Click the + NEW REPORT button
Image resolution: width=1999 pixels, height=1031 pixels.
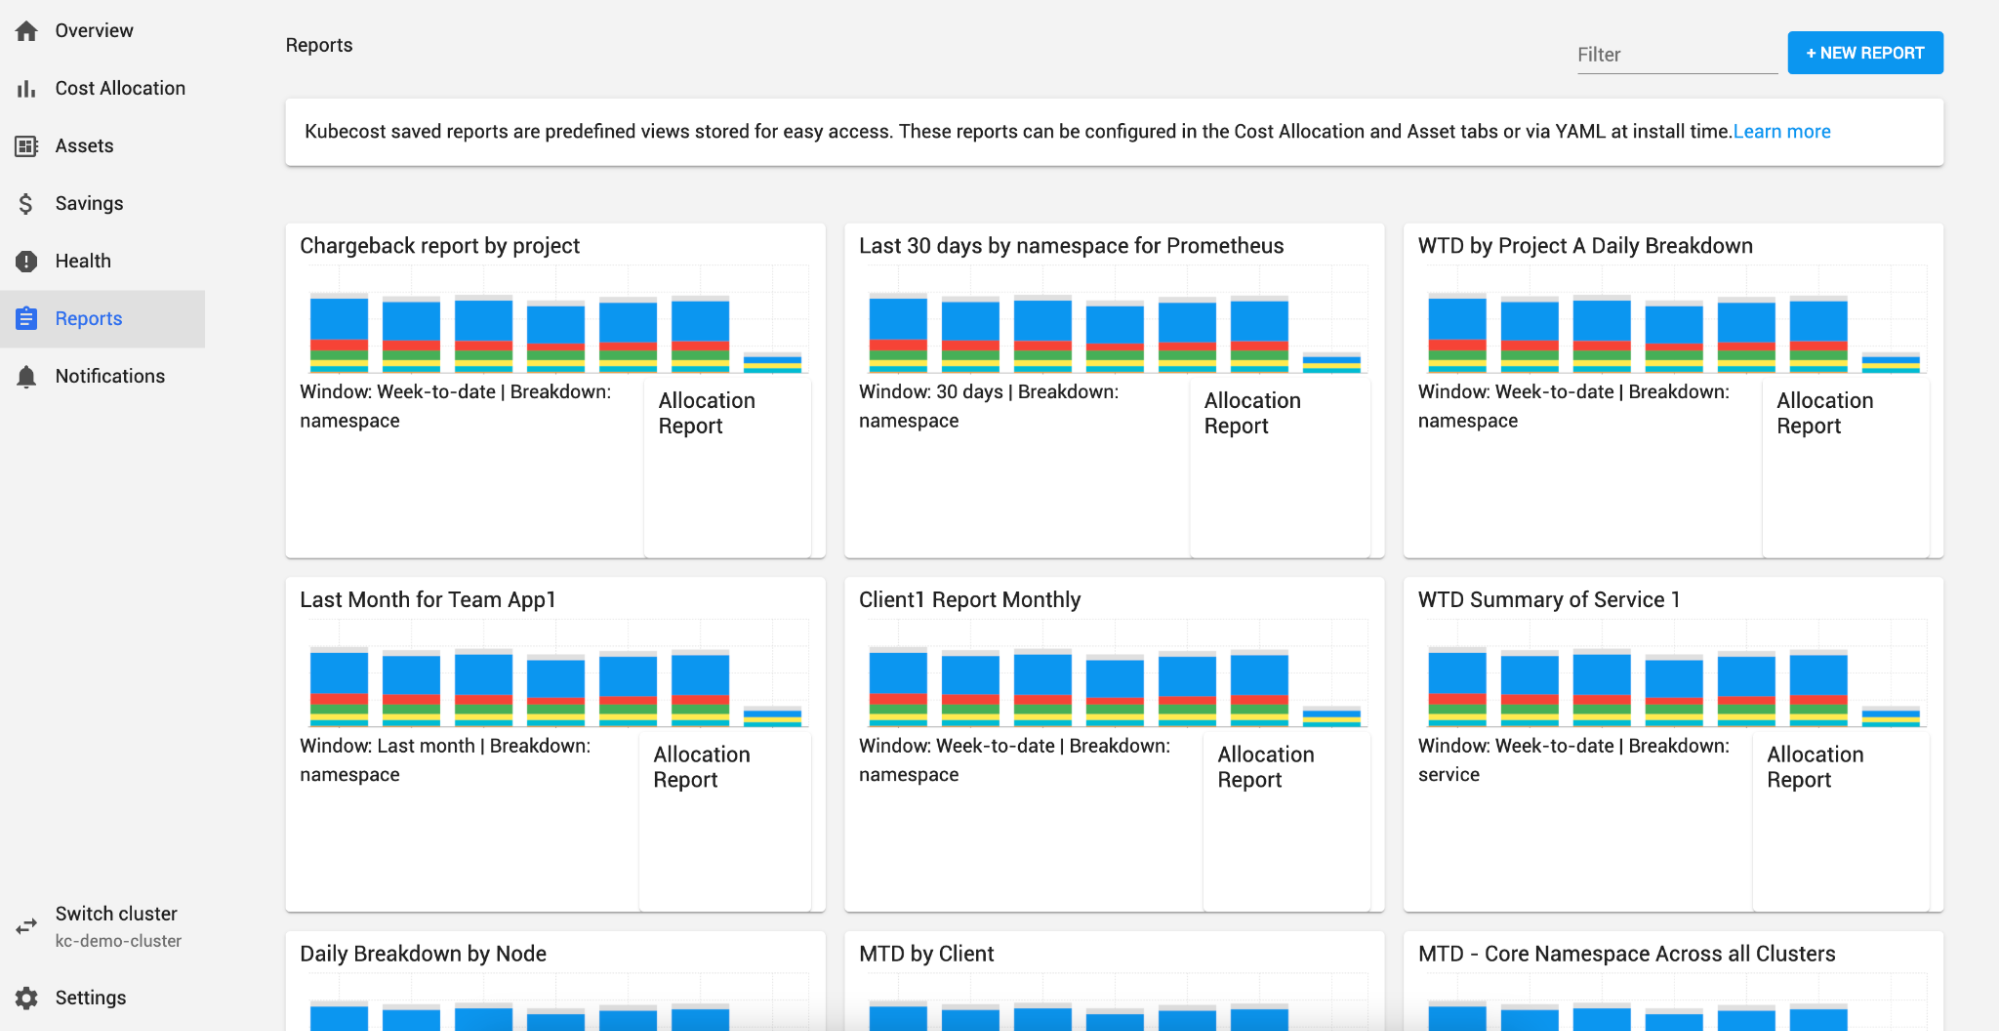1865,53
